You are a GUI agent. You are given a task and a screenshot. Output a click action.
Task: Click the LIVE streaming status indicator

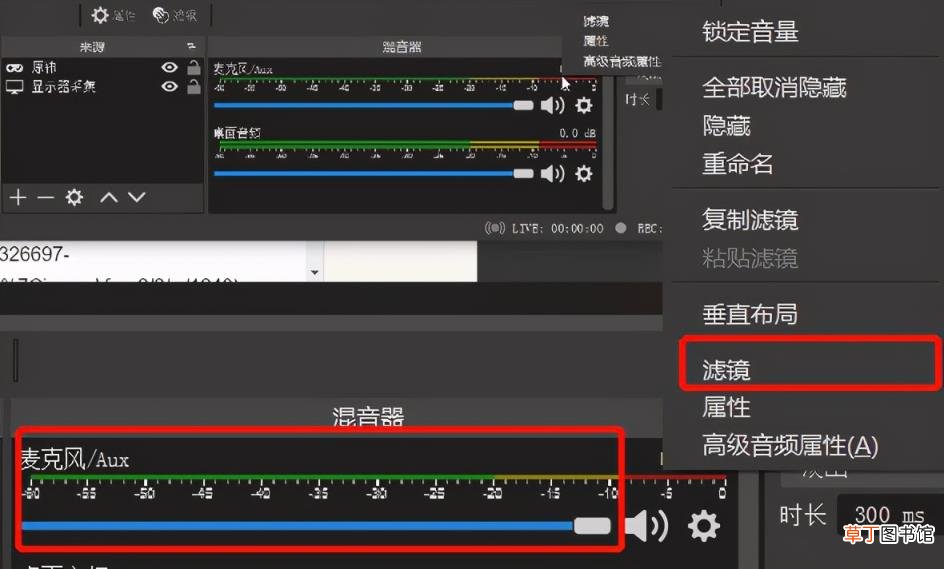[544, 228]
